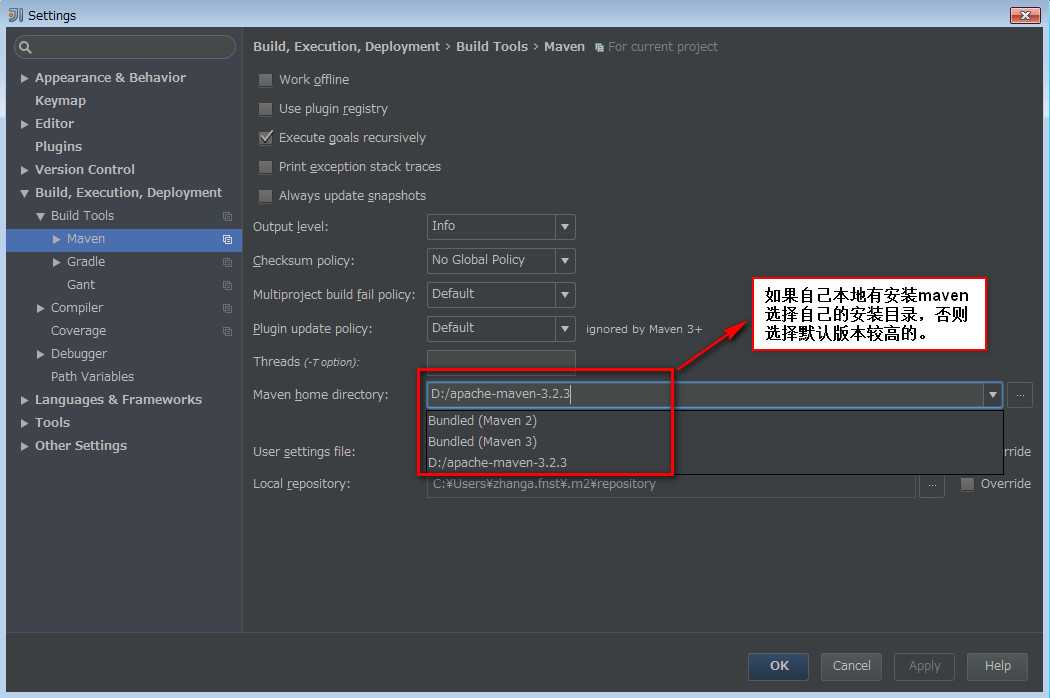Expand Other Settings tree node

[24, 446]
